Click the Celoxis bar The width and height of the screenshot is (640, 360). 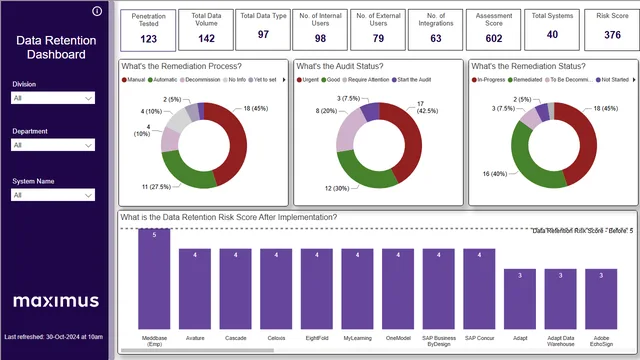276,289
